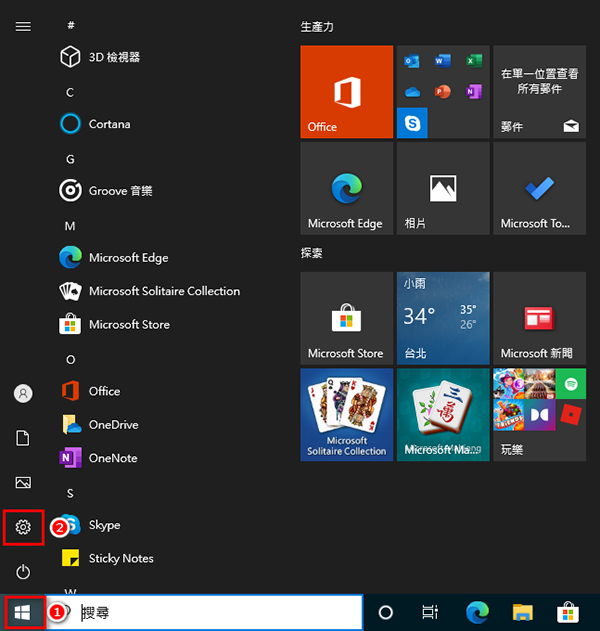Open Documents icon in Start sidebar

(x=23, y=438)
